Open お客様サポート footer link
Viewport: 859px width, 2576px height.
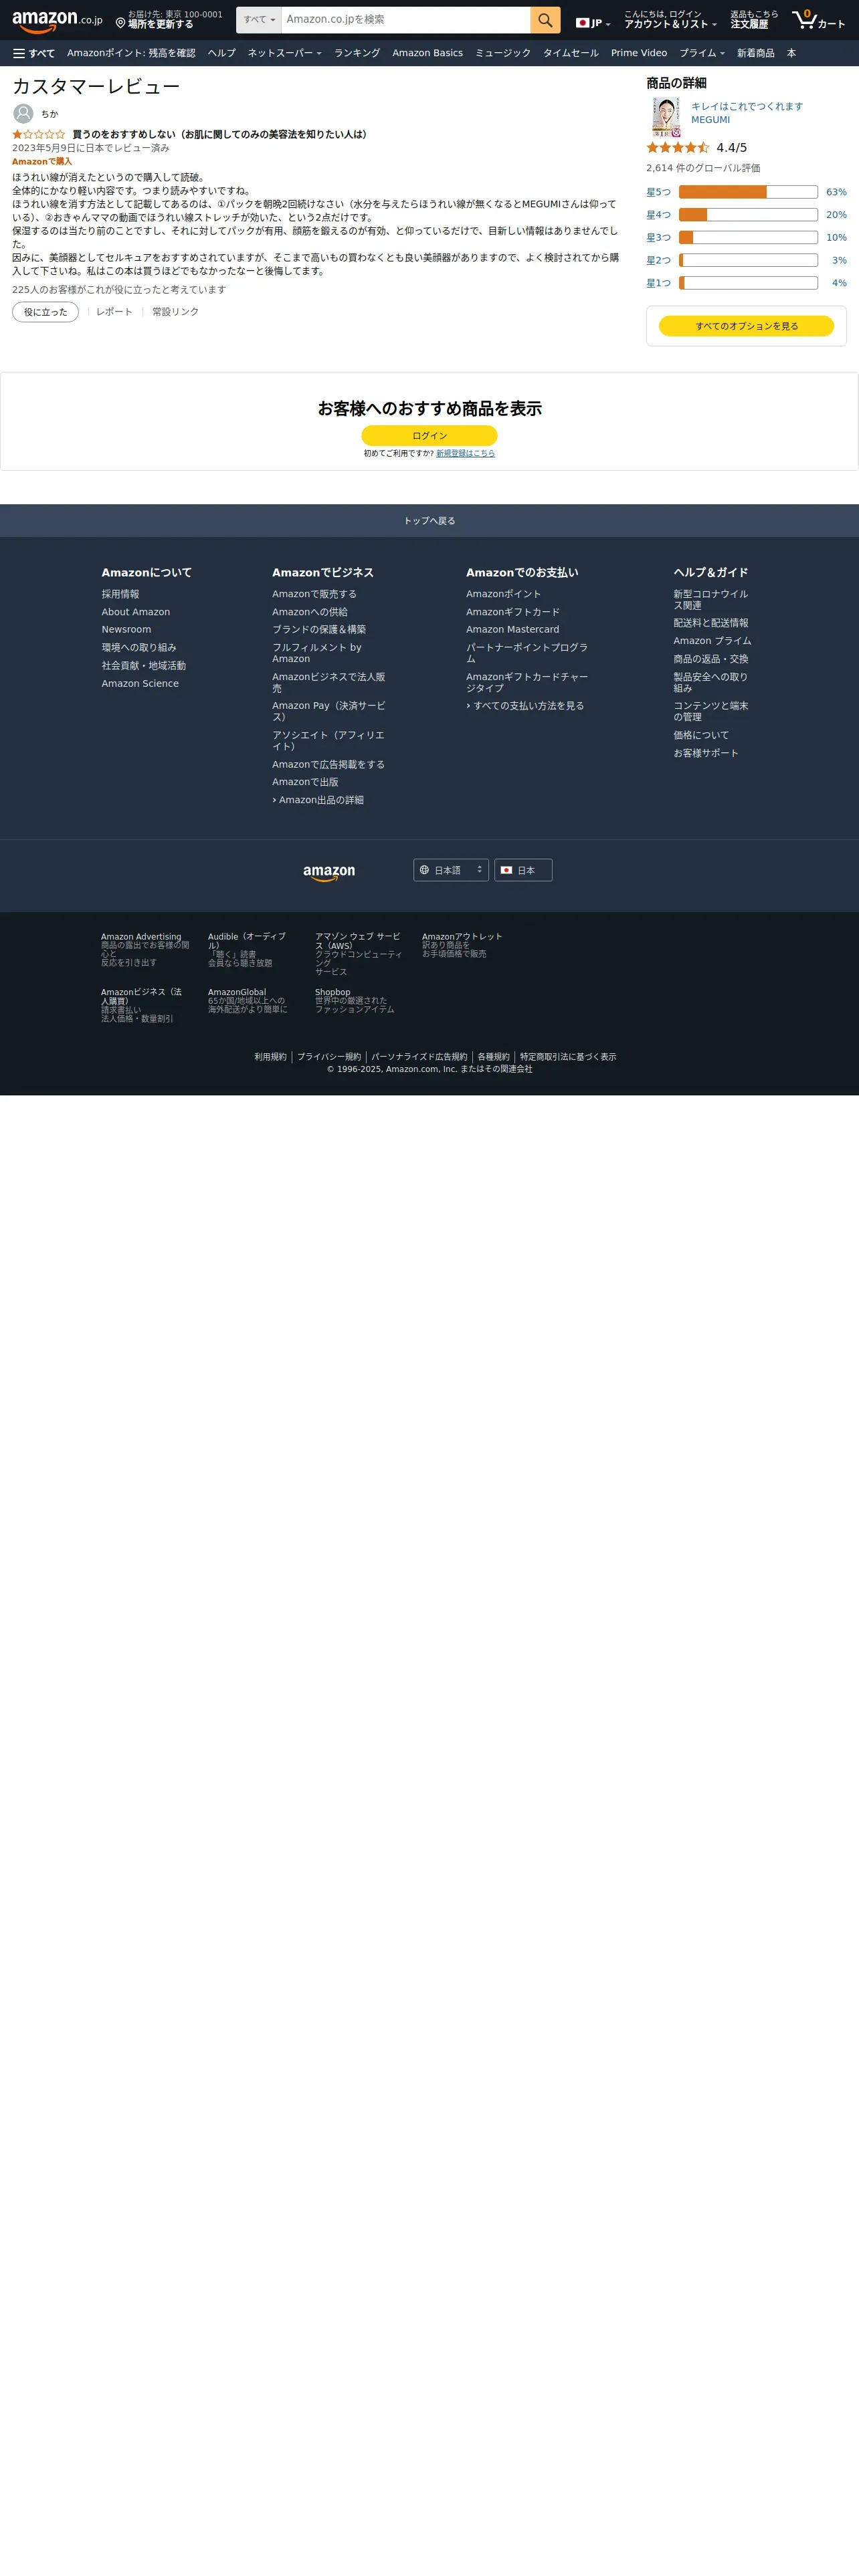[706, 753]
